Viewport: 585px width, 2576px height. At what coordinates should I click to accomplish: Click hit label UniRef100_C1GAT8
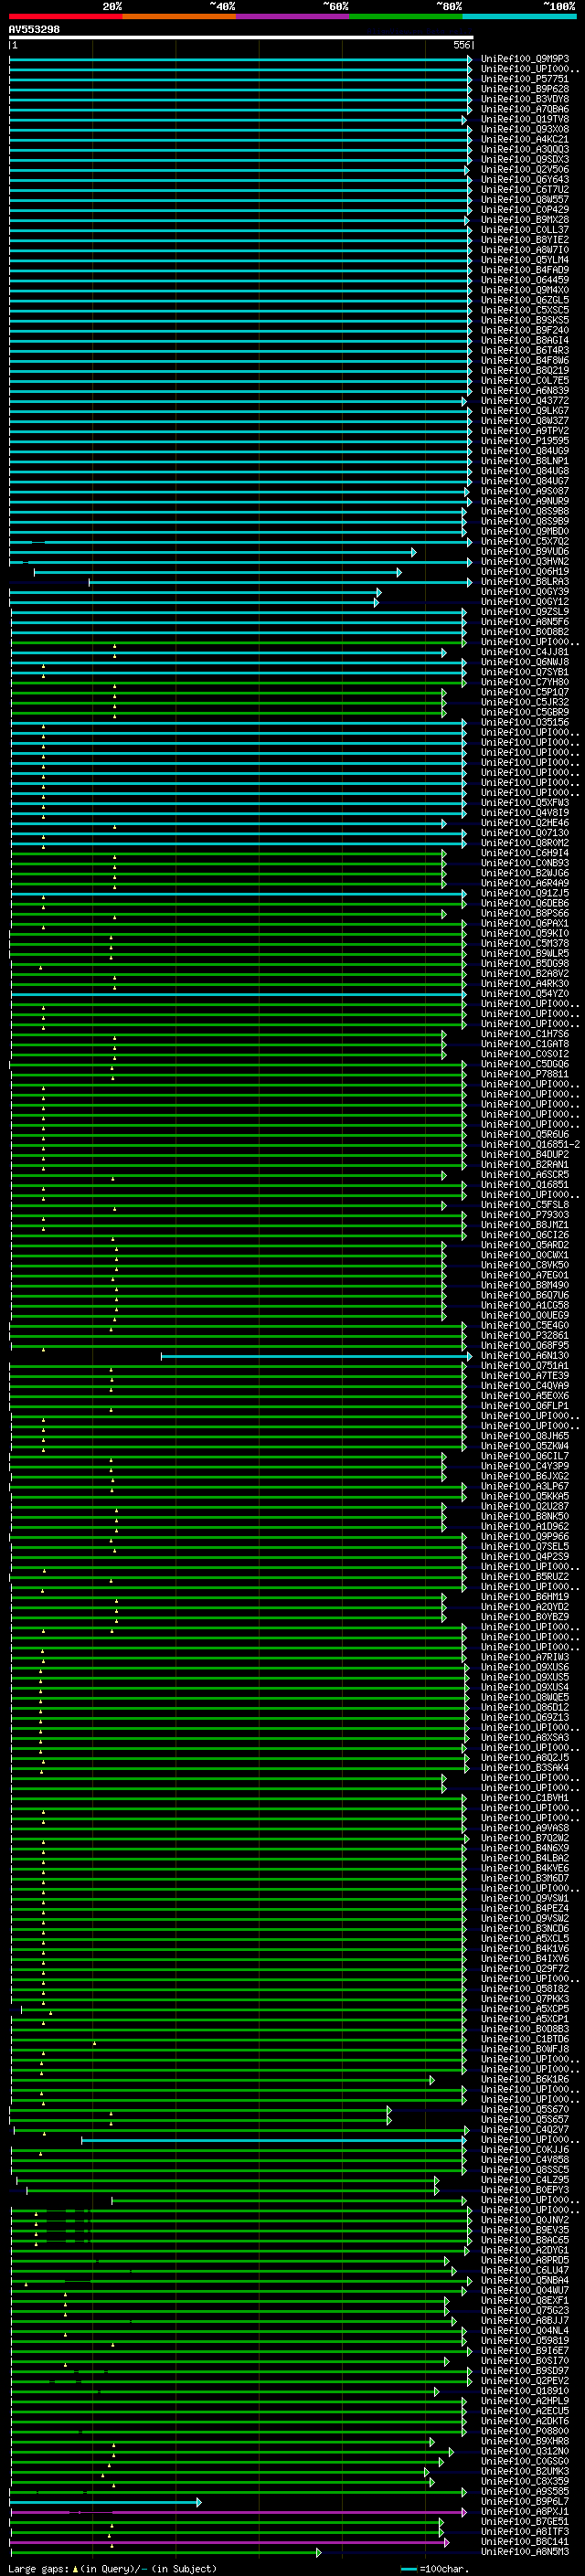click(x=525, y=1044)
